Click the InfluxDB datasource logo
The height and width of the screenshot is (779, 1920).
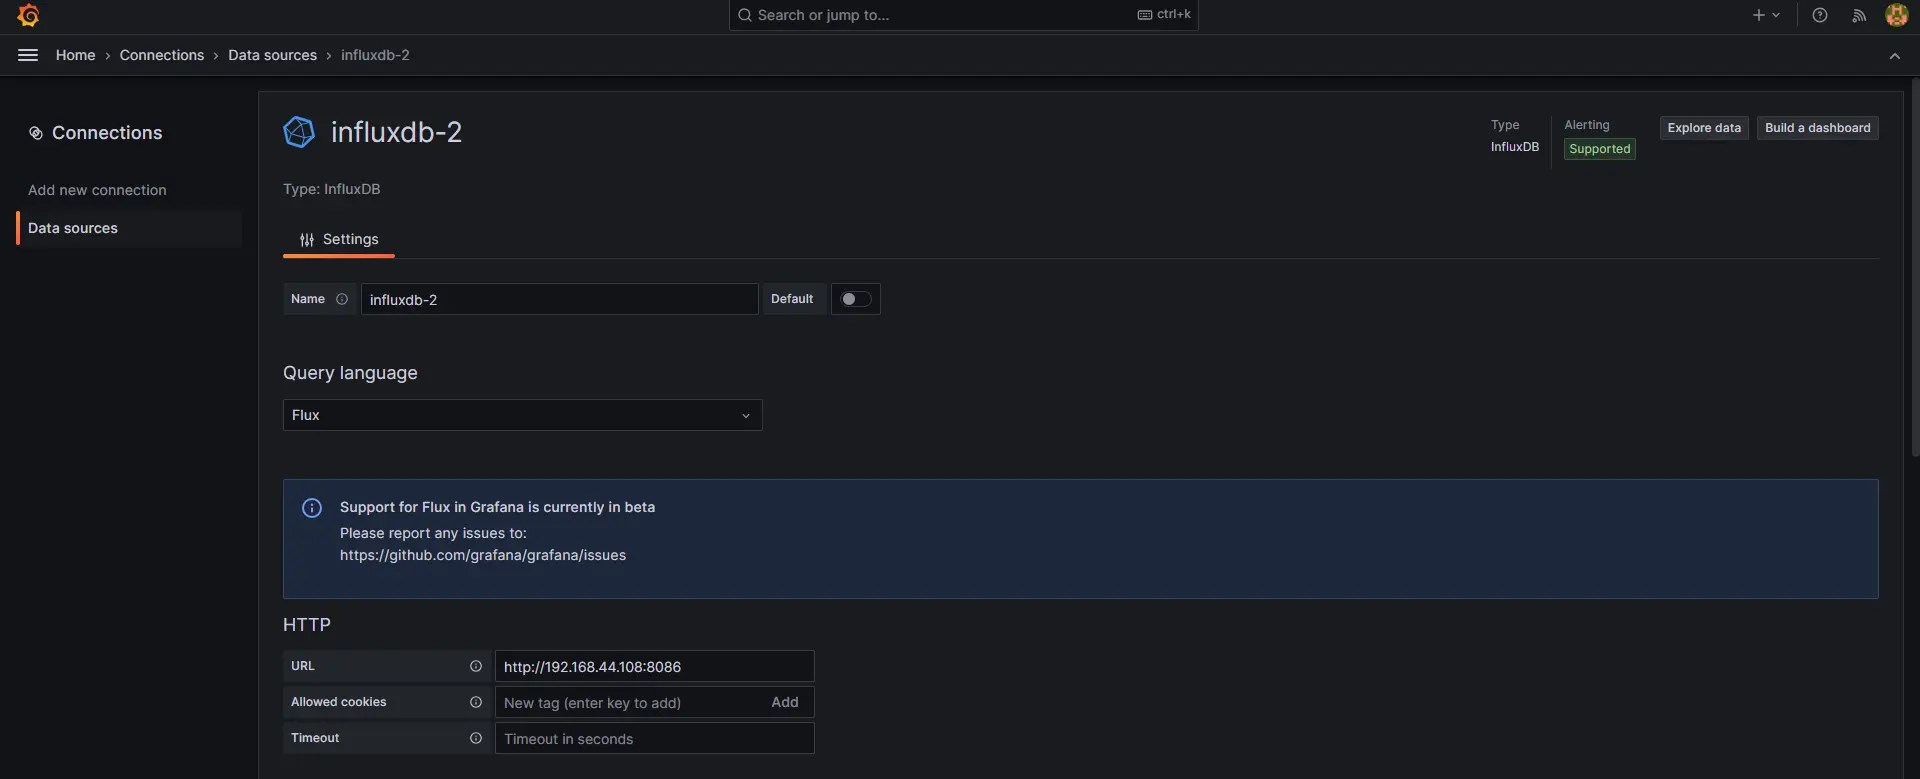pos(299,132)
